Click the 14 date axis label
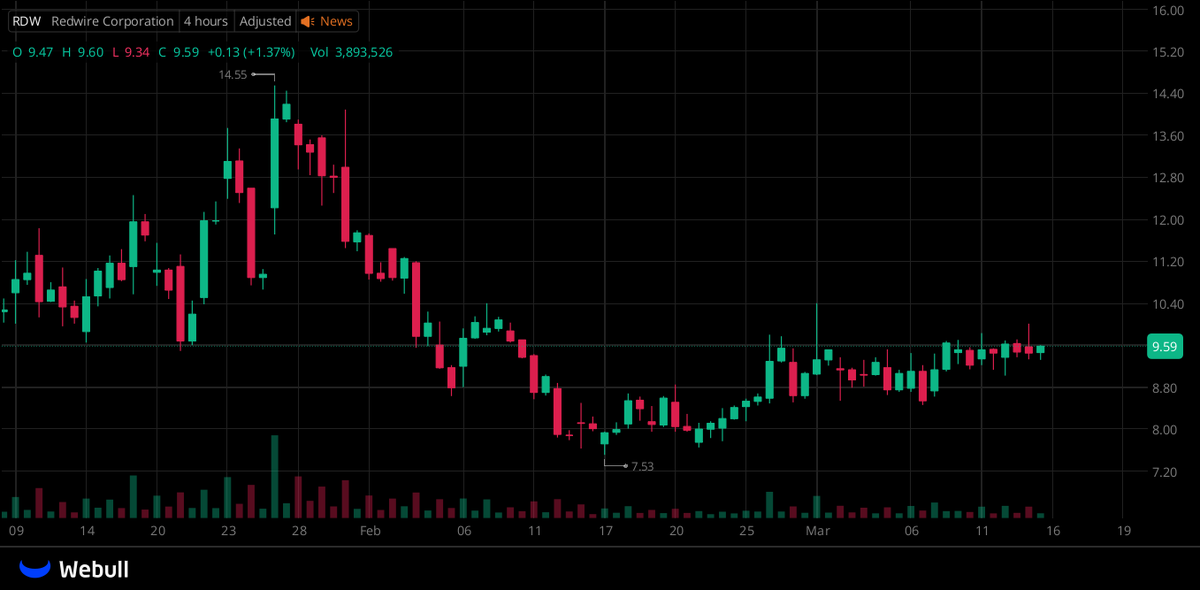The width and height of the screenshot is (1200, 590). [87, 531]
